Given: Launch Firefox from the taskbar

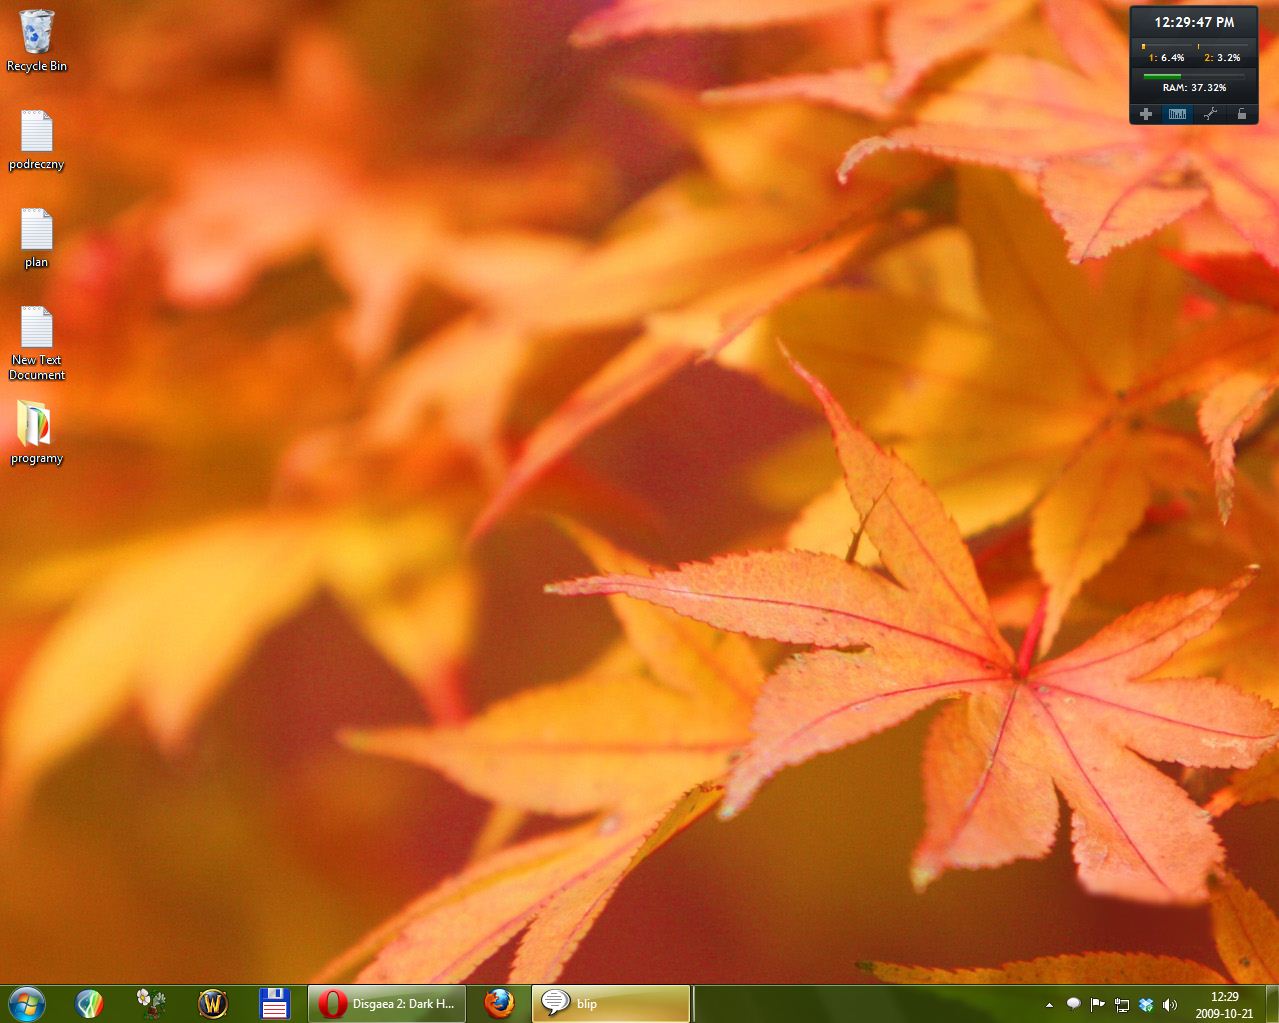Looking at the screenshot, I should [498, 1003].
